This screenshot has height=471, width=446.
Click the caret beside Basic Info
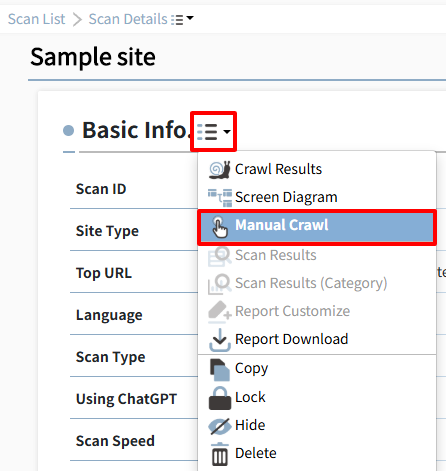pos(227,132)
